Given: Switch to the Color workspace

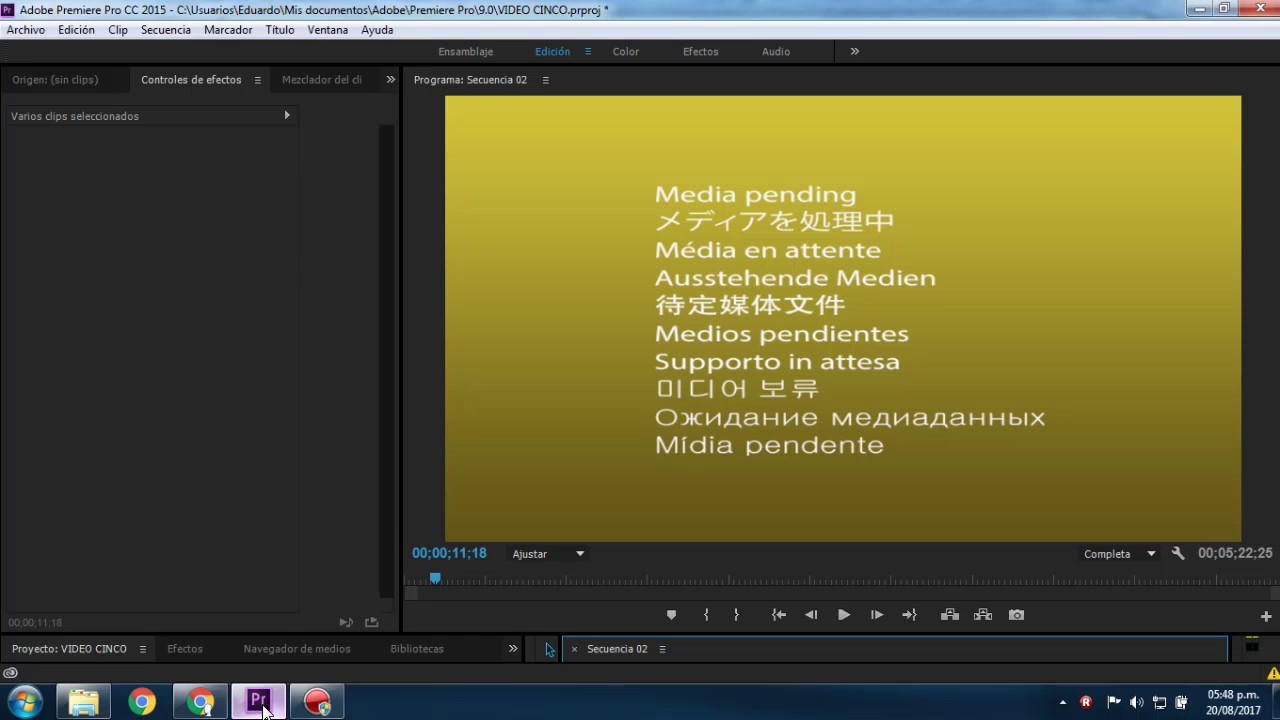Looking at the screenshot, I should click(626, 51).
